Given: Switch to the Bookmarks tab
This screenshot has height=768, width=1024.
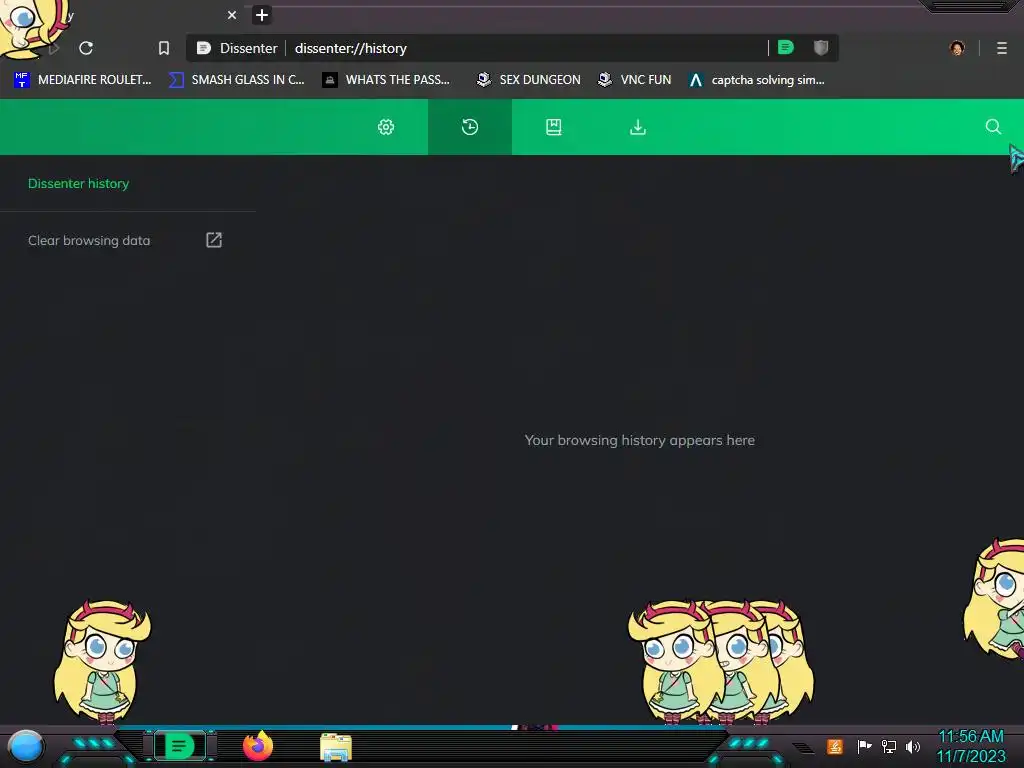Looking at the screenshot, I should 554,127.
